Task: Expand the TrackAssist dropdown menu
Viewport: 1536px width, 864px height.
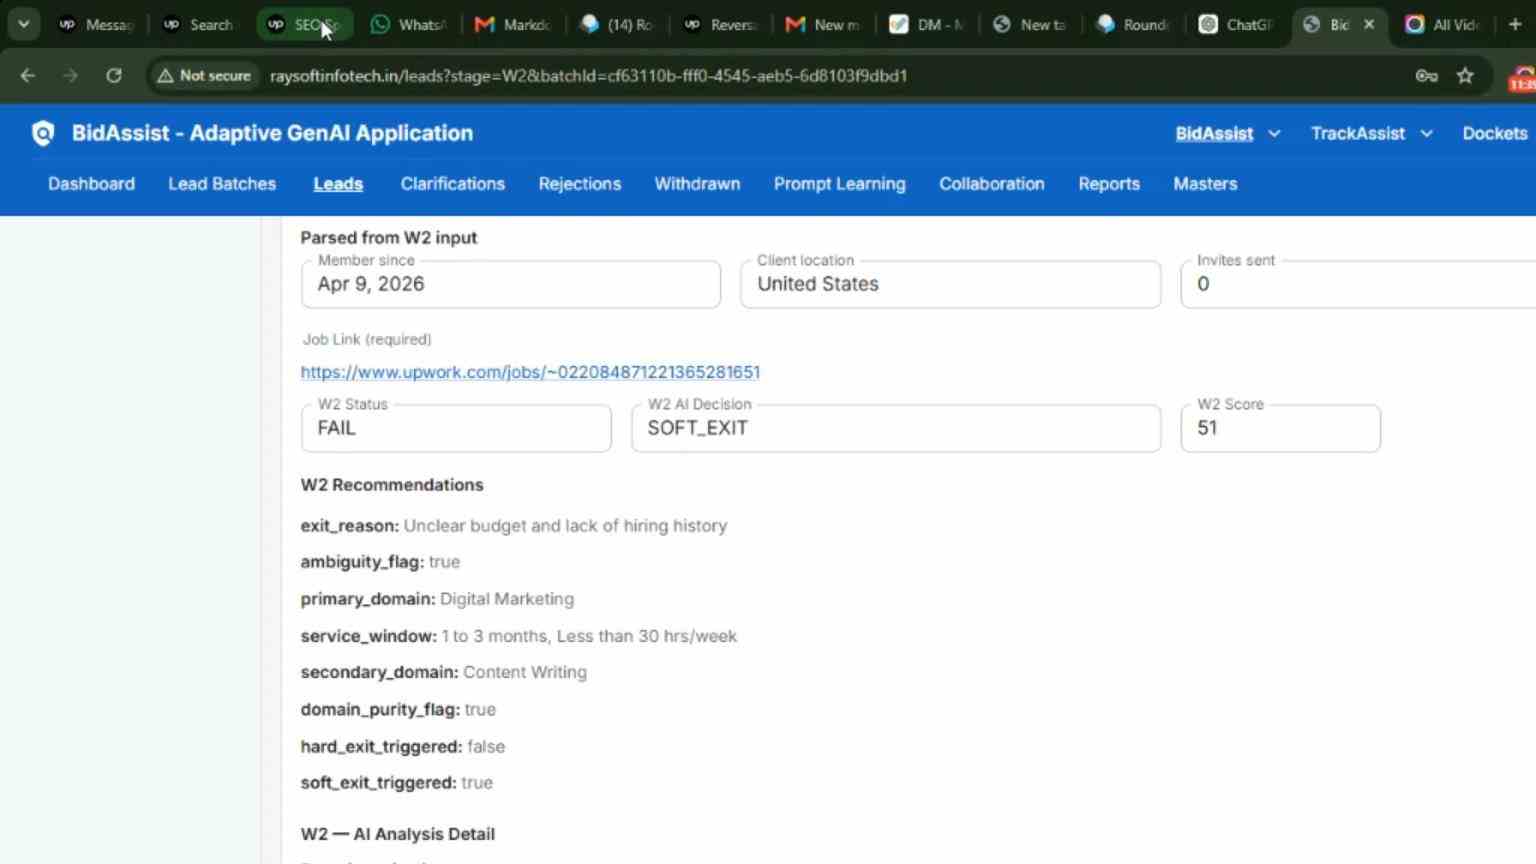Action: (1372, 133)
